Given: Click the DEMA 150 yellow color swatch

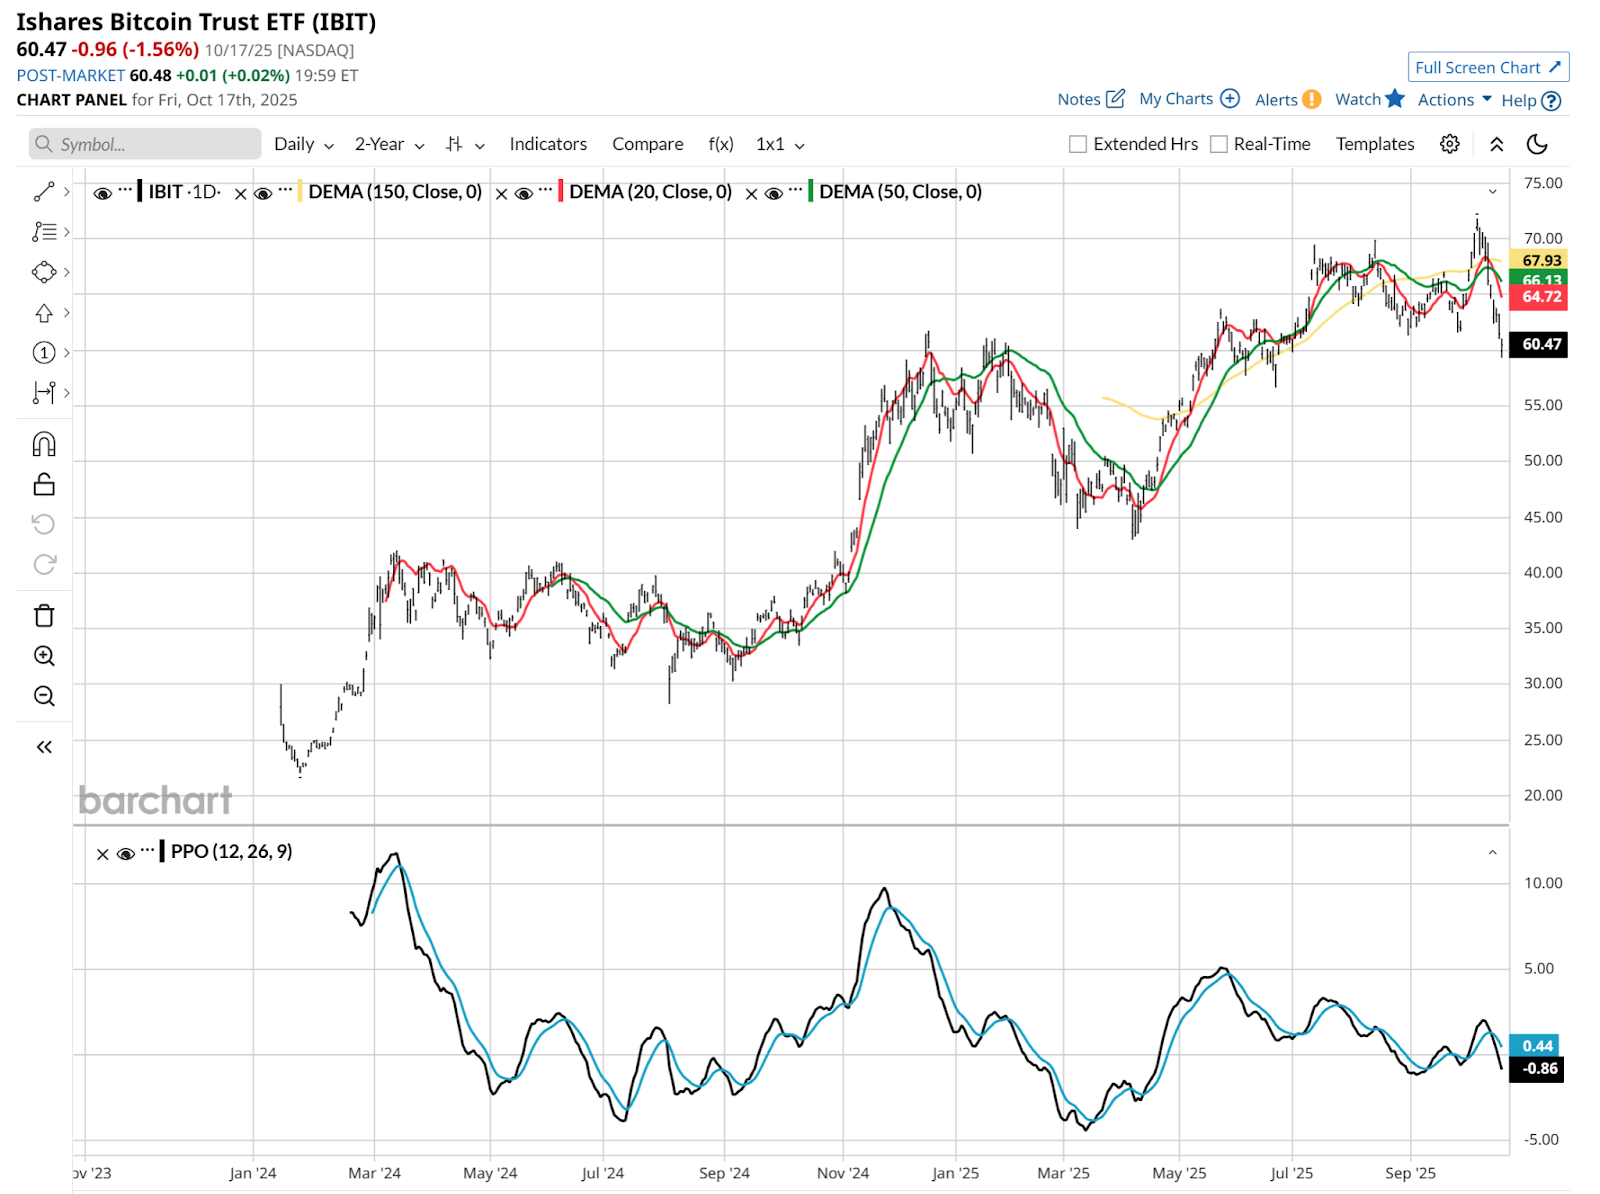Looking at the screenshot, I should (300, 191).
